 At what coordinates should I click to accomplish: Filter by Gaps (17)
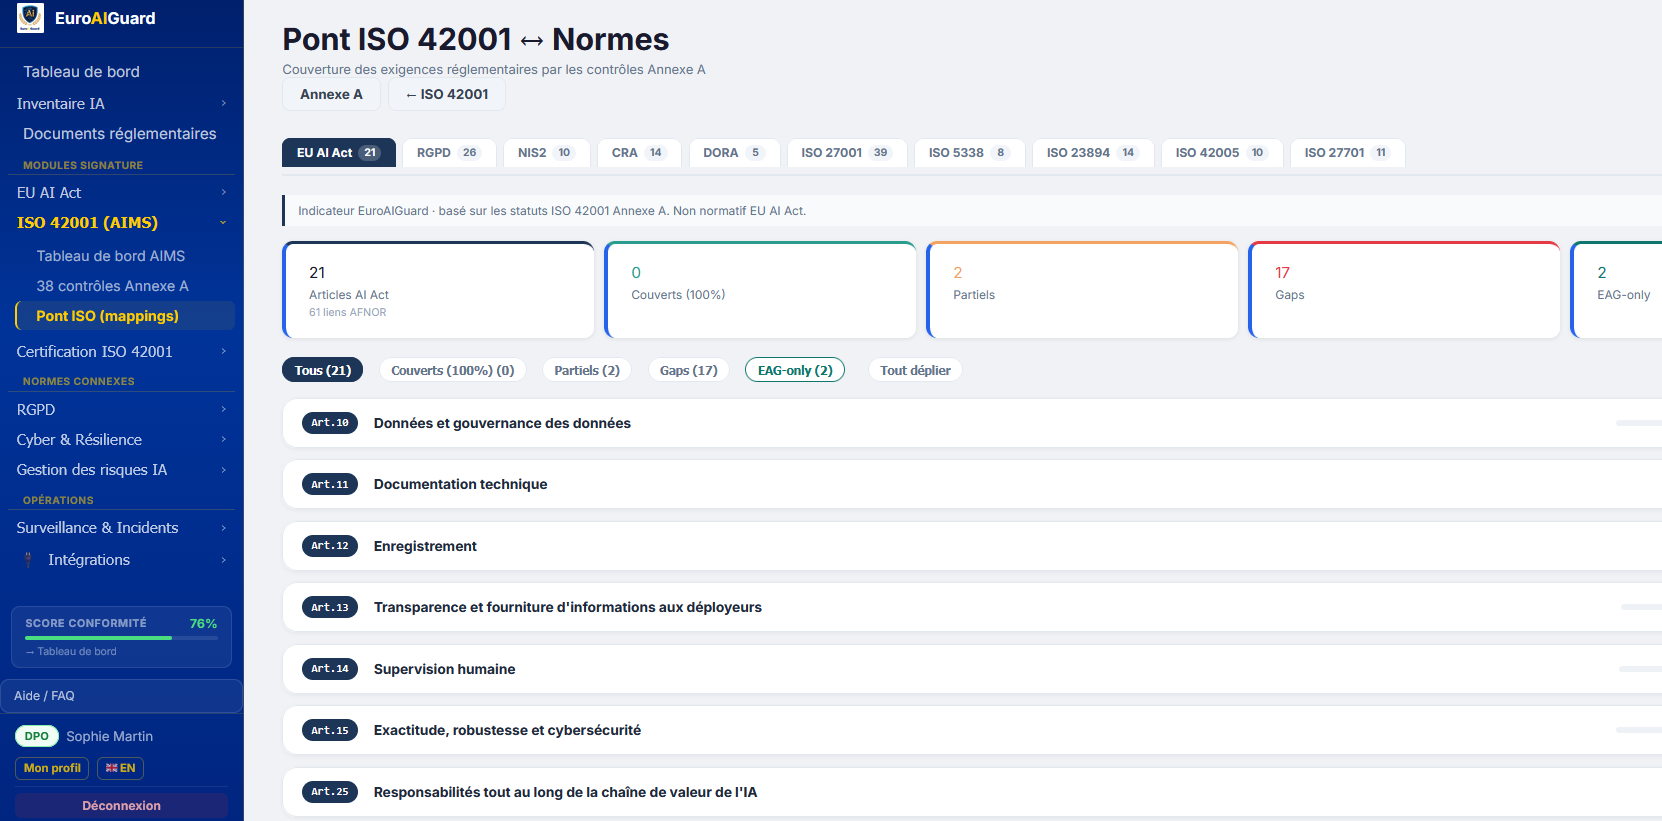pos(689,370)
